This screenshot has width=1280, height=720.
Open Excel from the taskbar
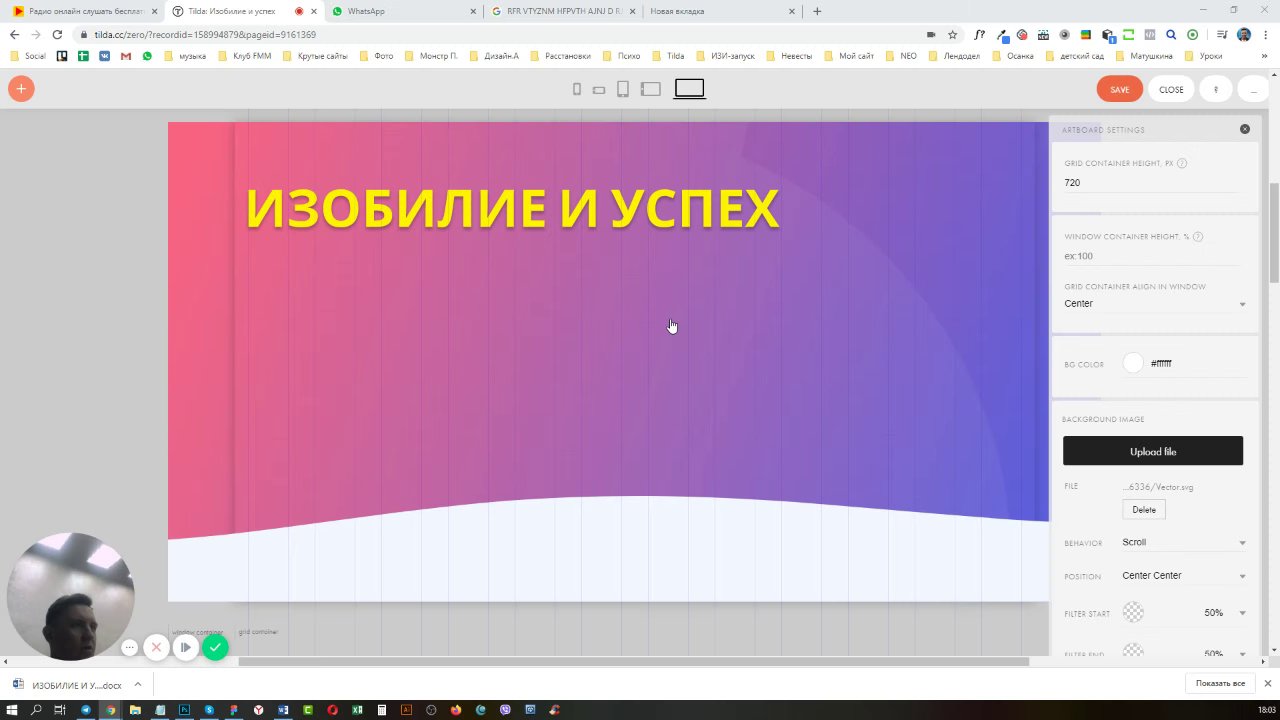click(x=357, y=710)
